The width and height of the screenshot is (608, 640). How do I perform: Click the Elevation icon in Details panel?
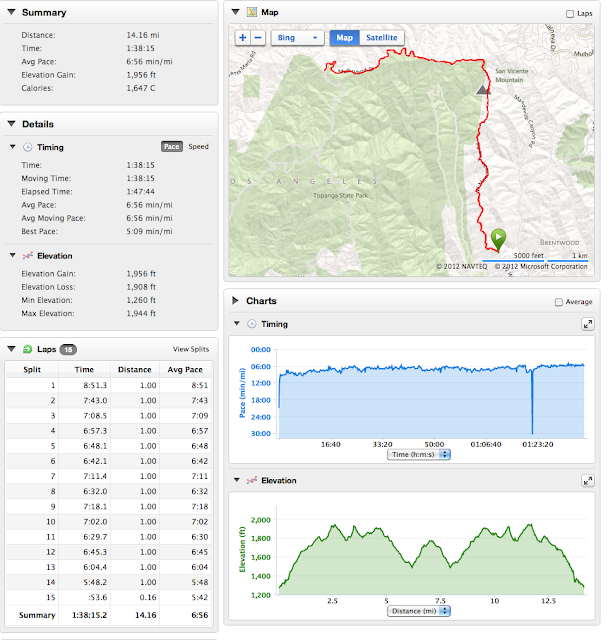pyautogui.click(x=28, y=256)
